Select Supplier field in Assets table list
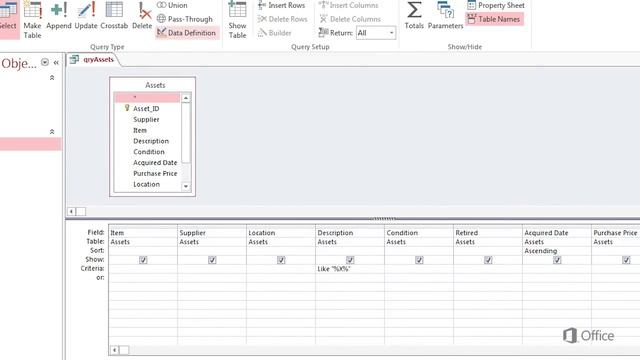Viewport: 640px width, 360px height. 146,120
